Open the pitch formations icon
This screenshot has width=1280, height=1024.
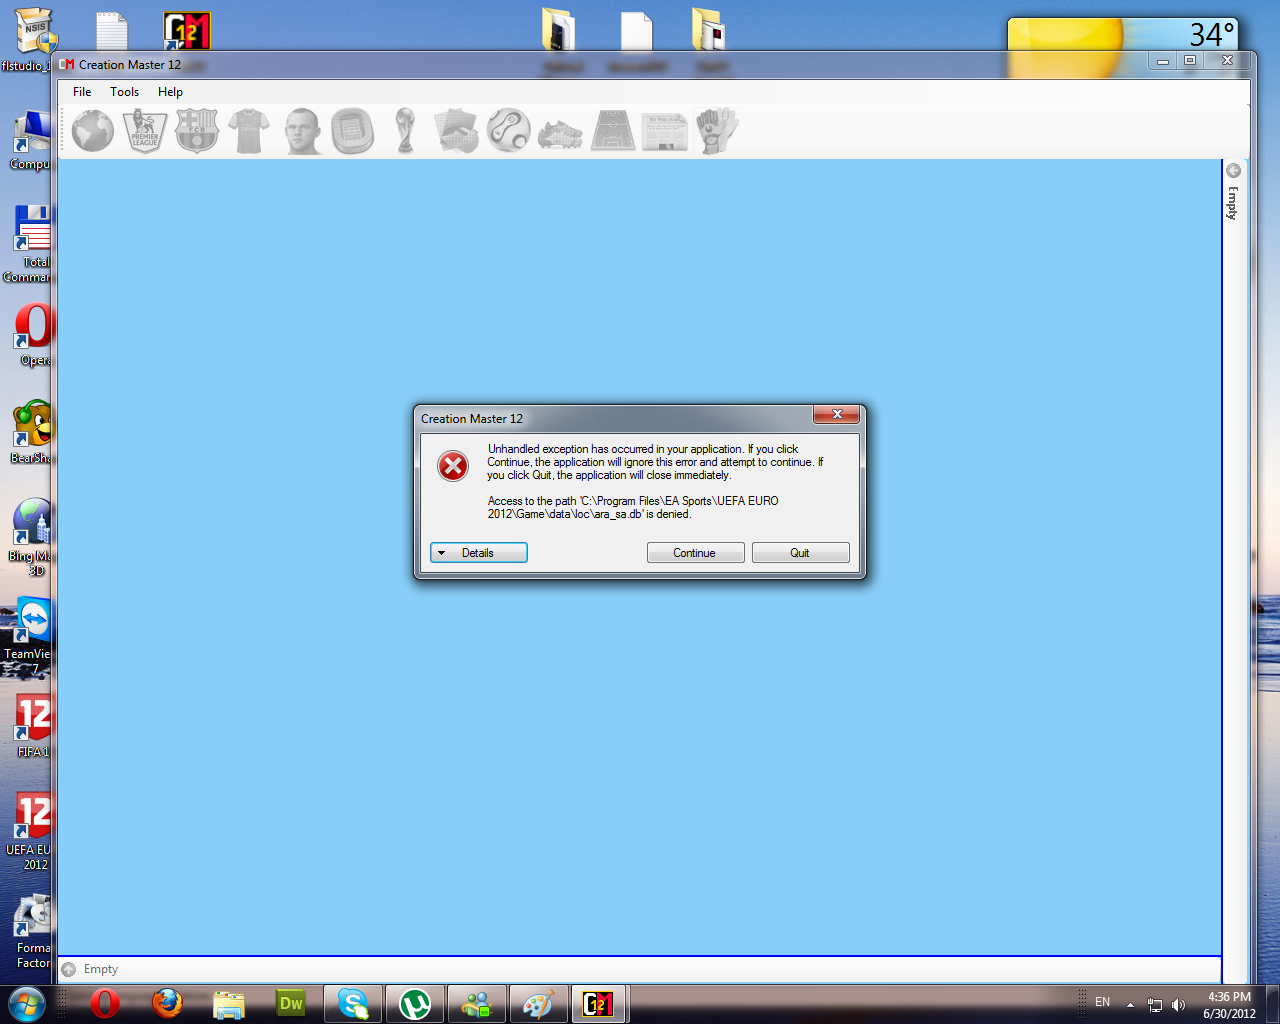613,131
